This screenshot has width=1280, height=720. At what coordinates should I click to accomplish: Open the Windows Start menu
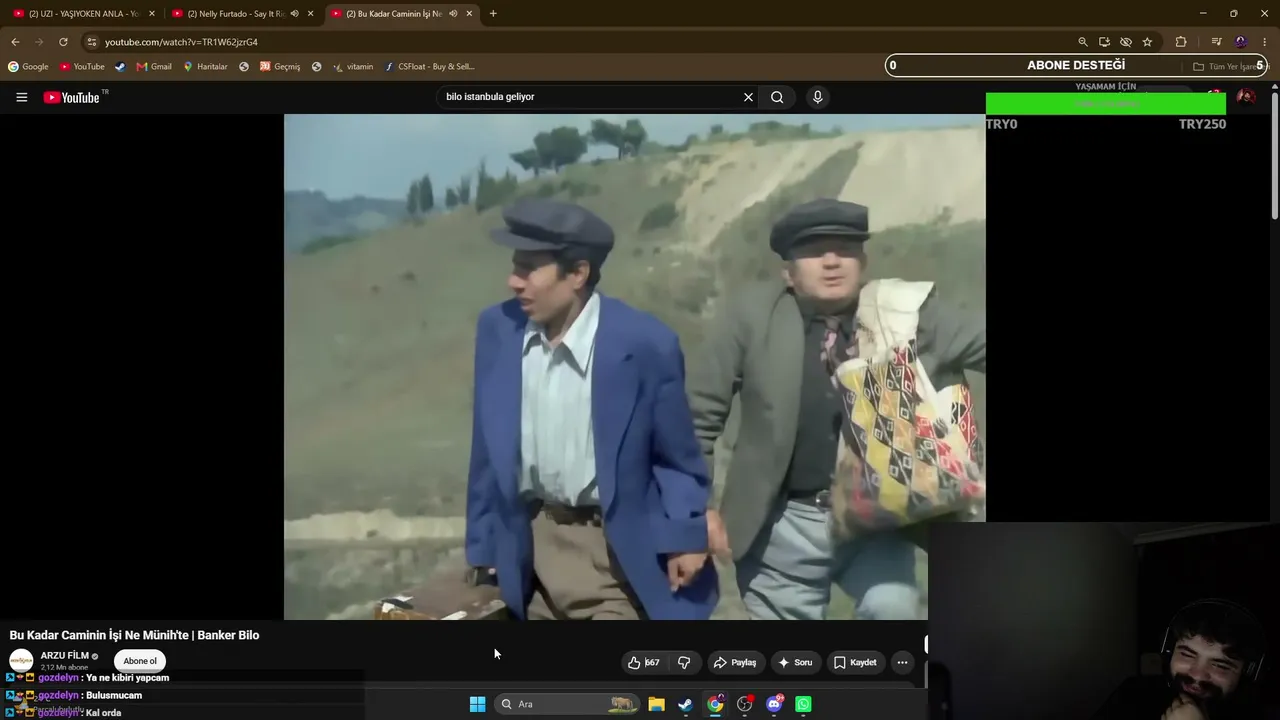(x=478, y=704)
